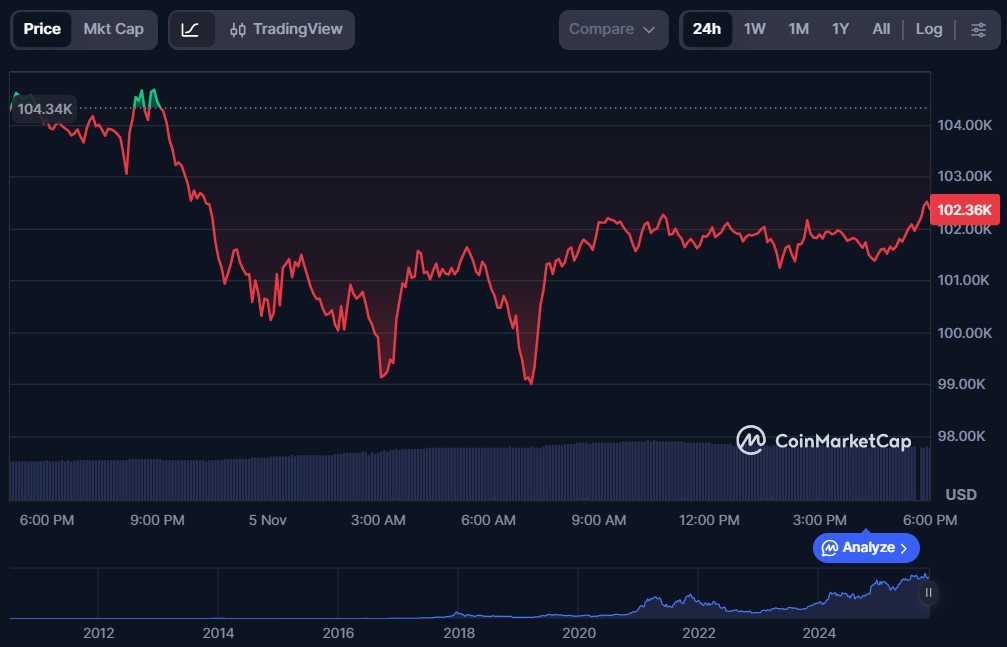Select the 24h timeframe tab

706,30
